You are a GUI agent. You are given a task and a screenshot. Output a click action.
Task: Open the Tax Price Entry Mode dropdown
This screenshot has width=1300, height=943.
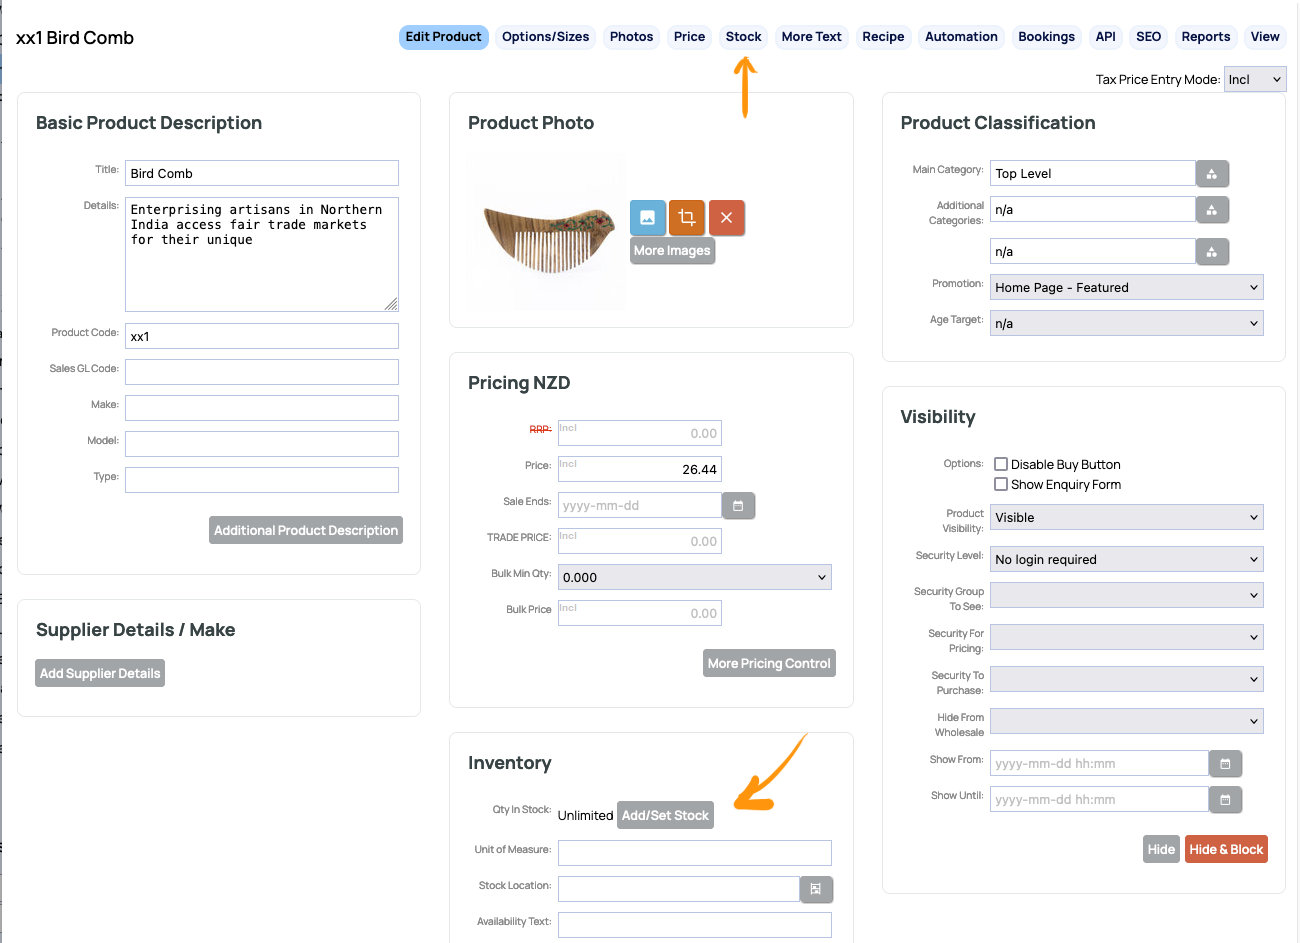point(1254,80)
